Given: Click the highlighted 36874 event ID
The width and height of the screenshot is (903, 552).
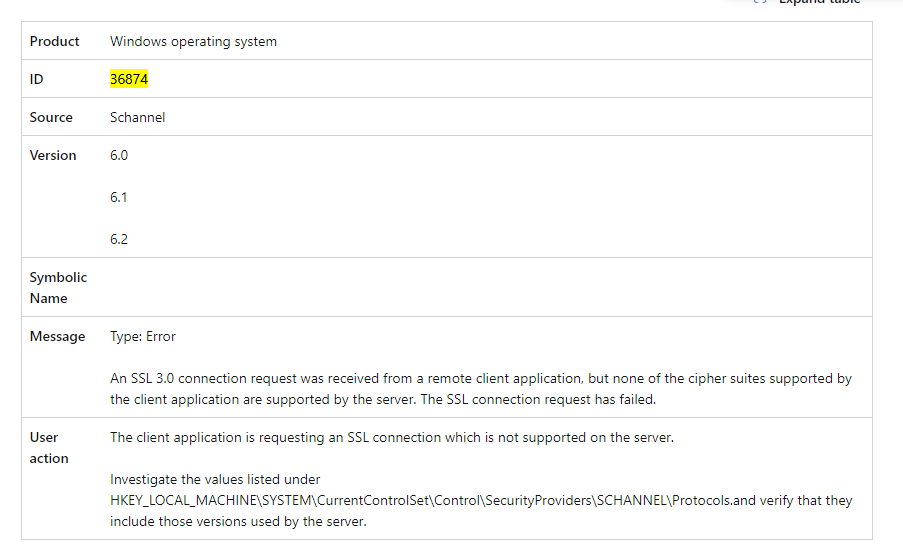Looking at the screenshot, I should click(129, 79).
